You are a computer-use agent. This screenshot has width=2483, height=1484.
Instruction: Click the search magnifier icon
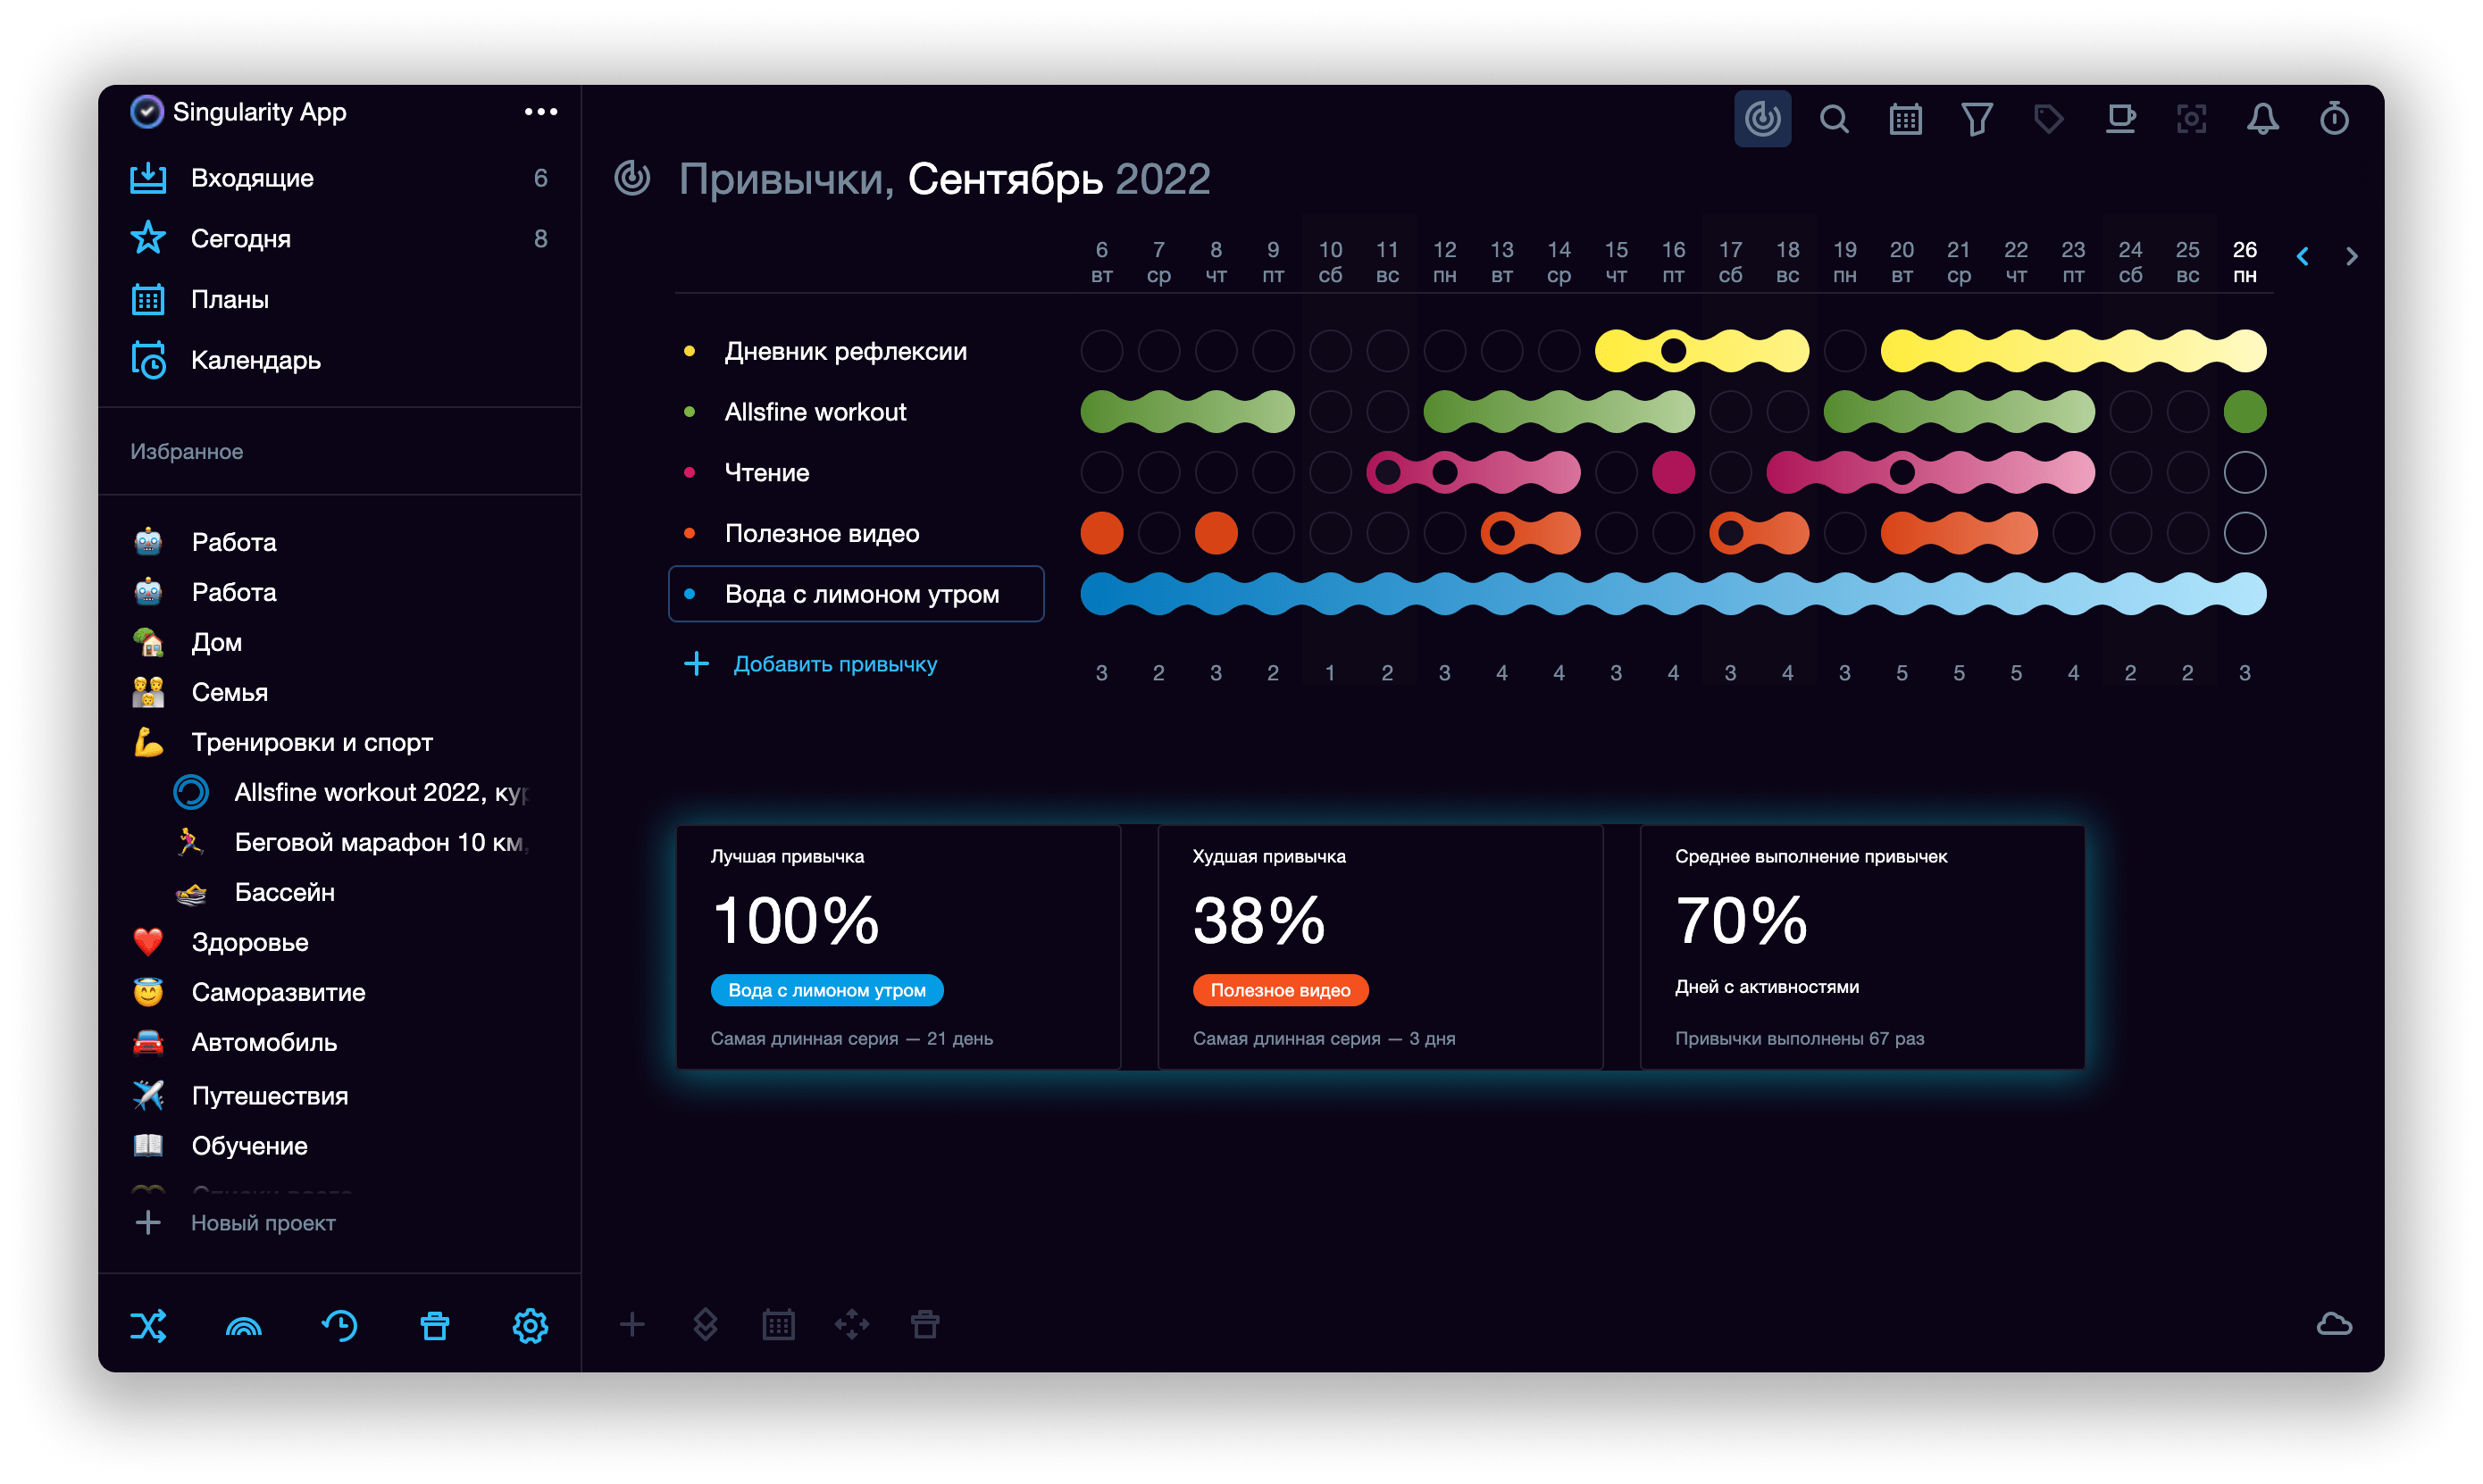click(x=1834, y=119)
